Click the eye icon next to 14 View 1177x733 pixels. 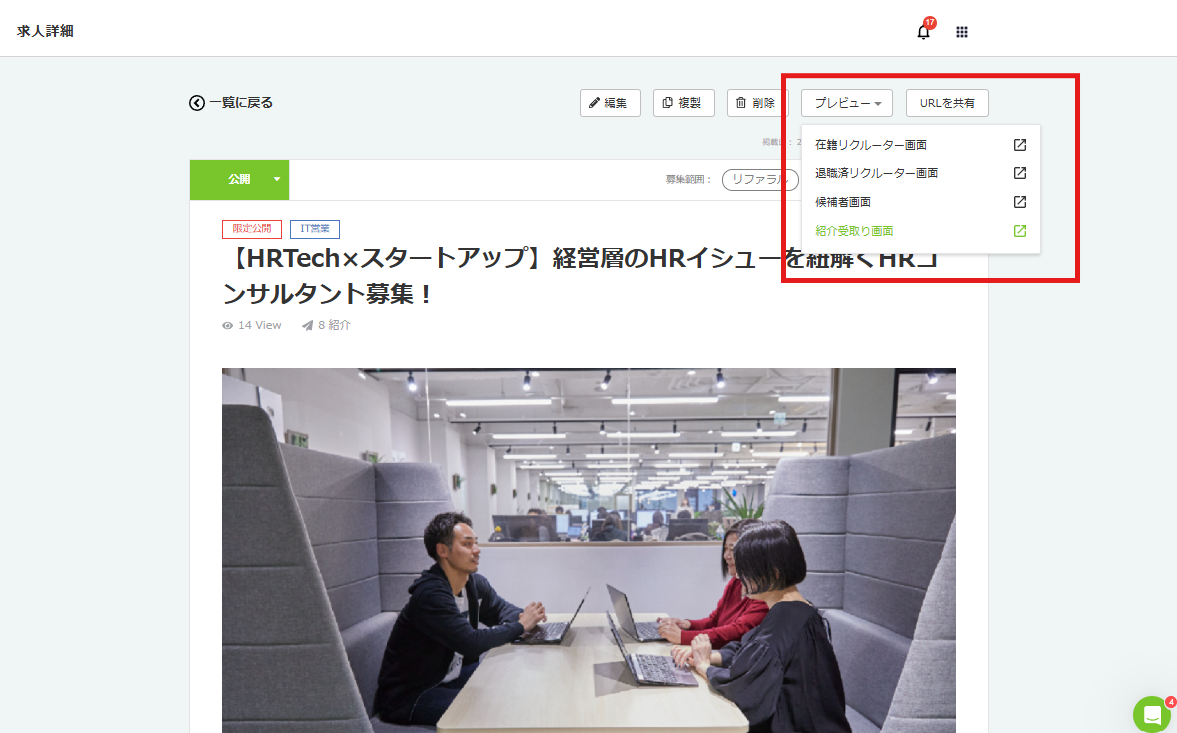coord(228,324)
